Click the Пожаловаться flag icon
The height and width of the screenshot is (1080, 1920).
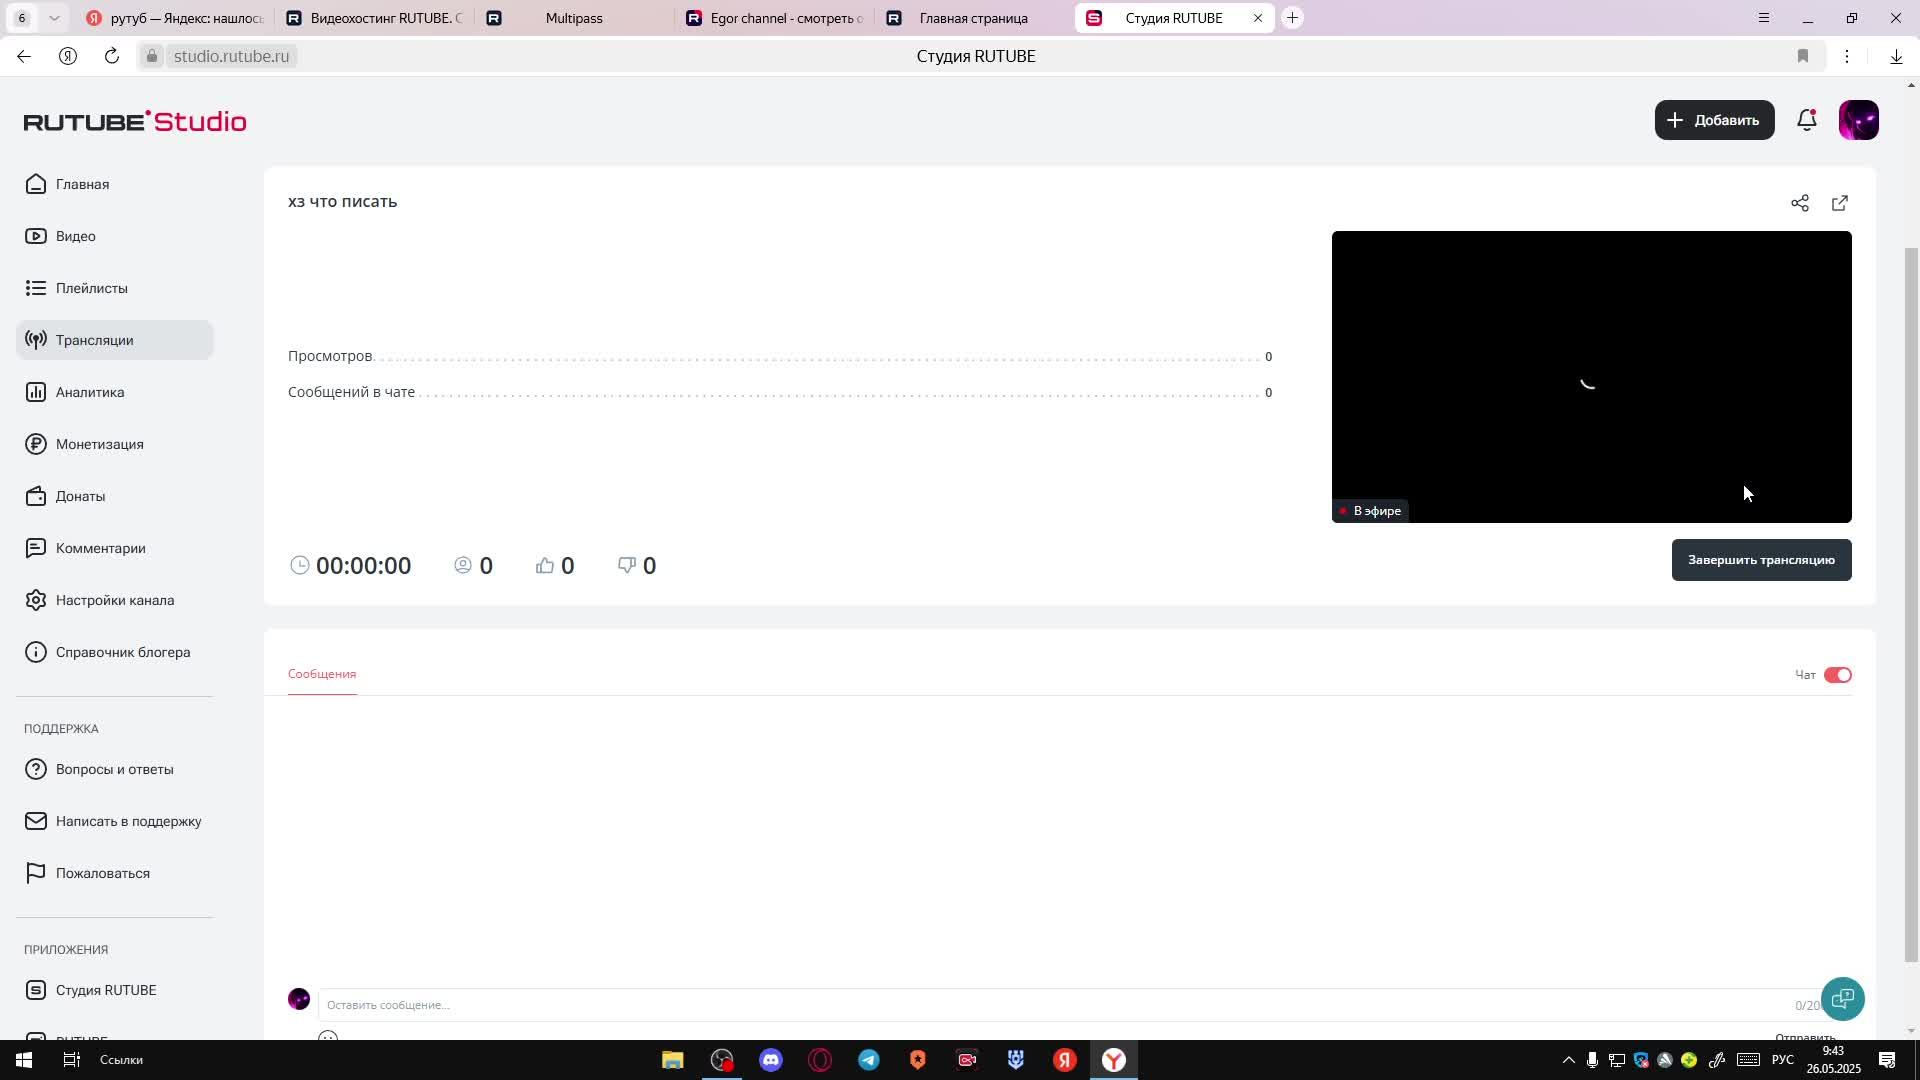tap(36, 873)
